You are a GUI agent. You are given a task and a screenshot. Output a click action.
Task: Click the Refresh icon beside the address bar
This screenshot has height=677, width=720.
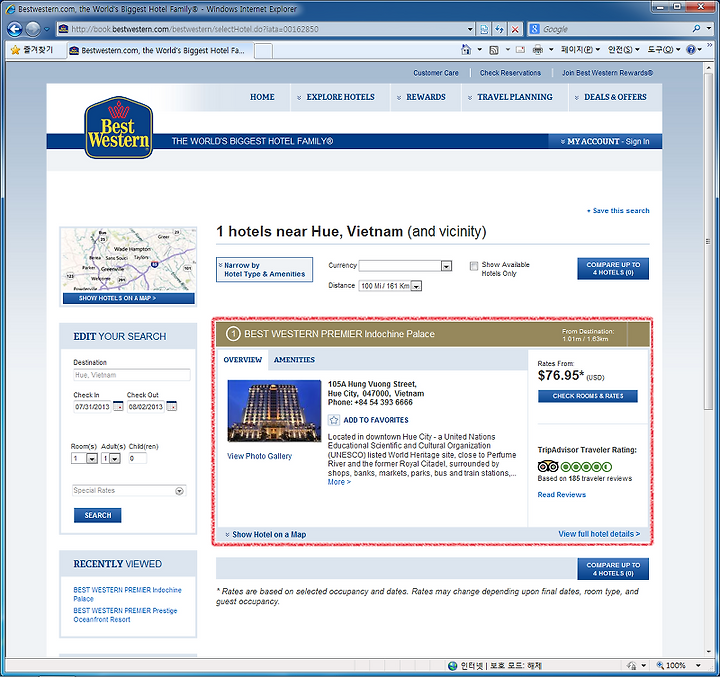point(500,29)
